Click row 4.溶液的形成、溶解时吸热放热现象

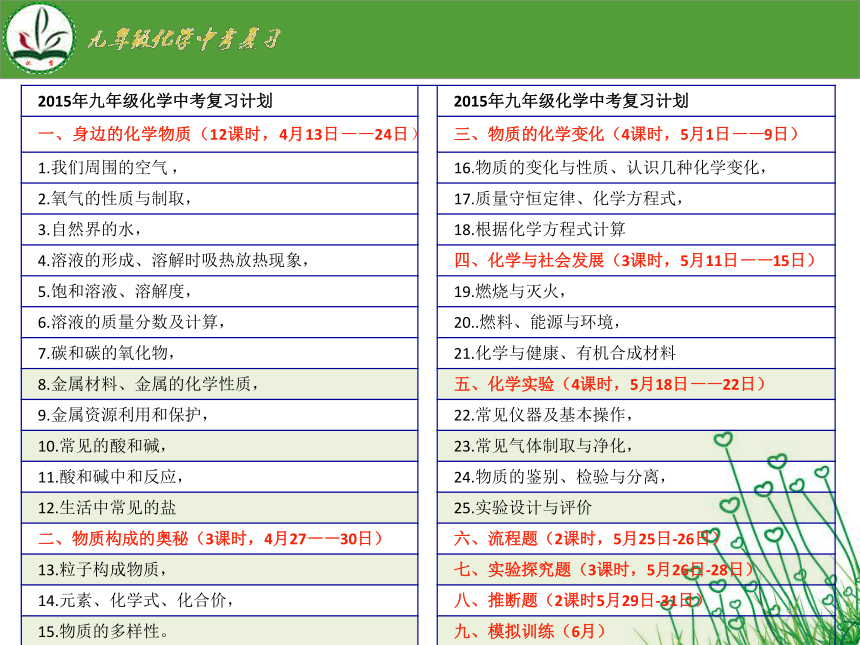pyautogui.click(x=219, y=261)
